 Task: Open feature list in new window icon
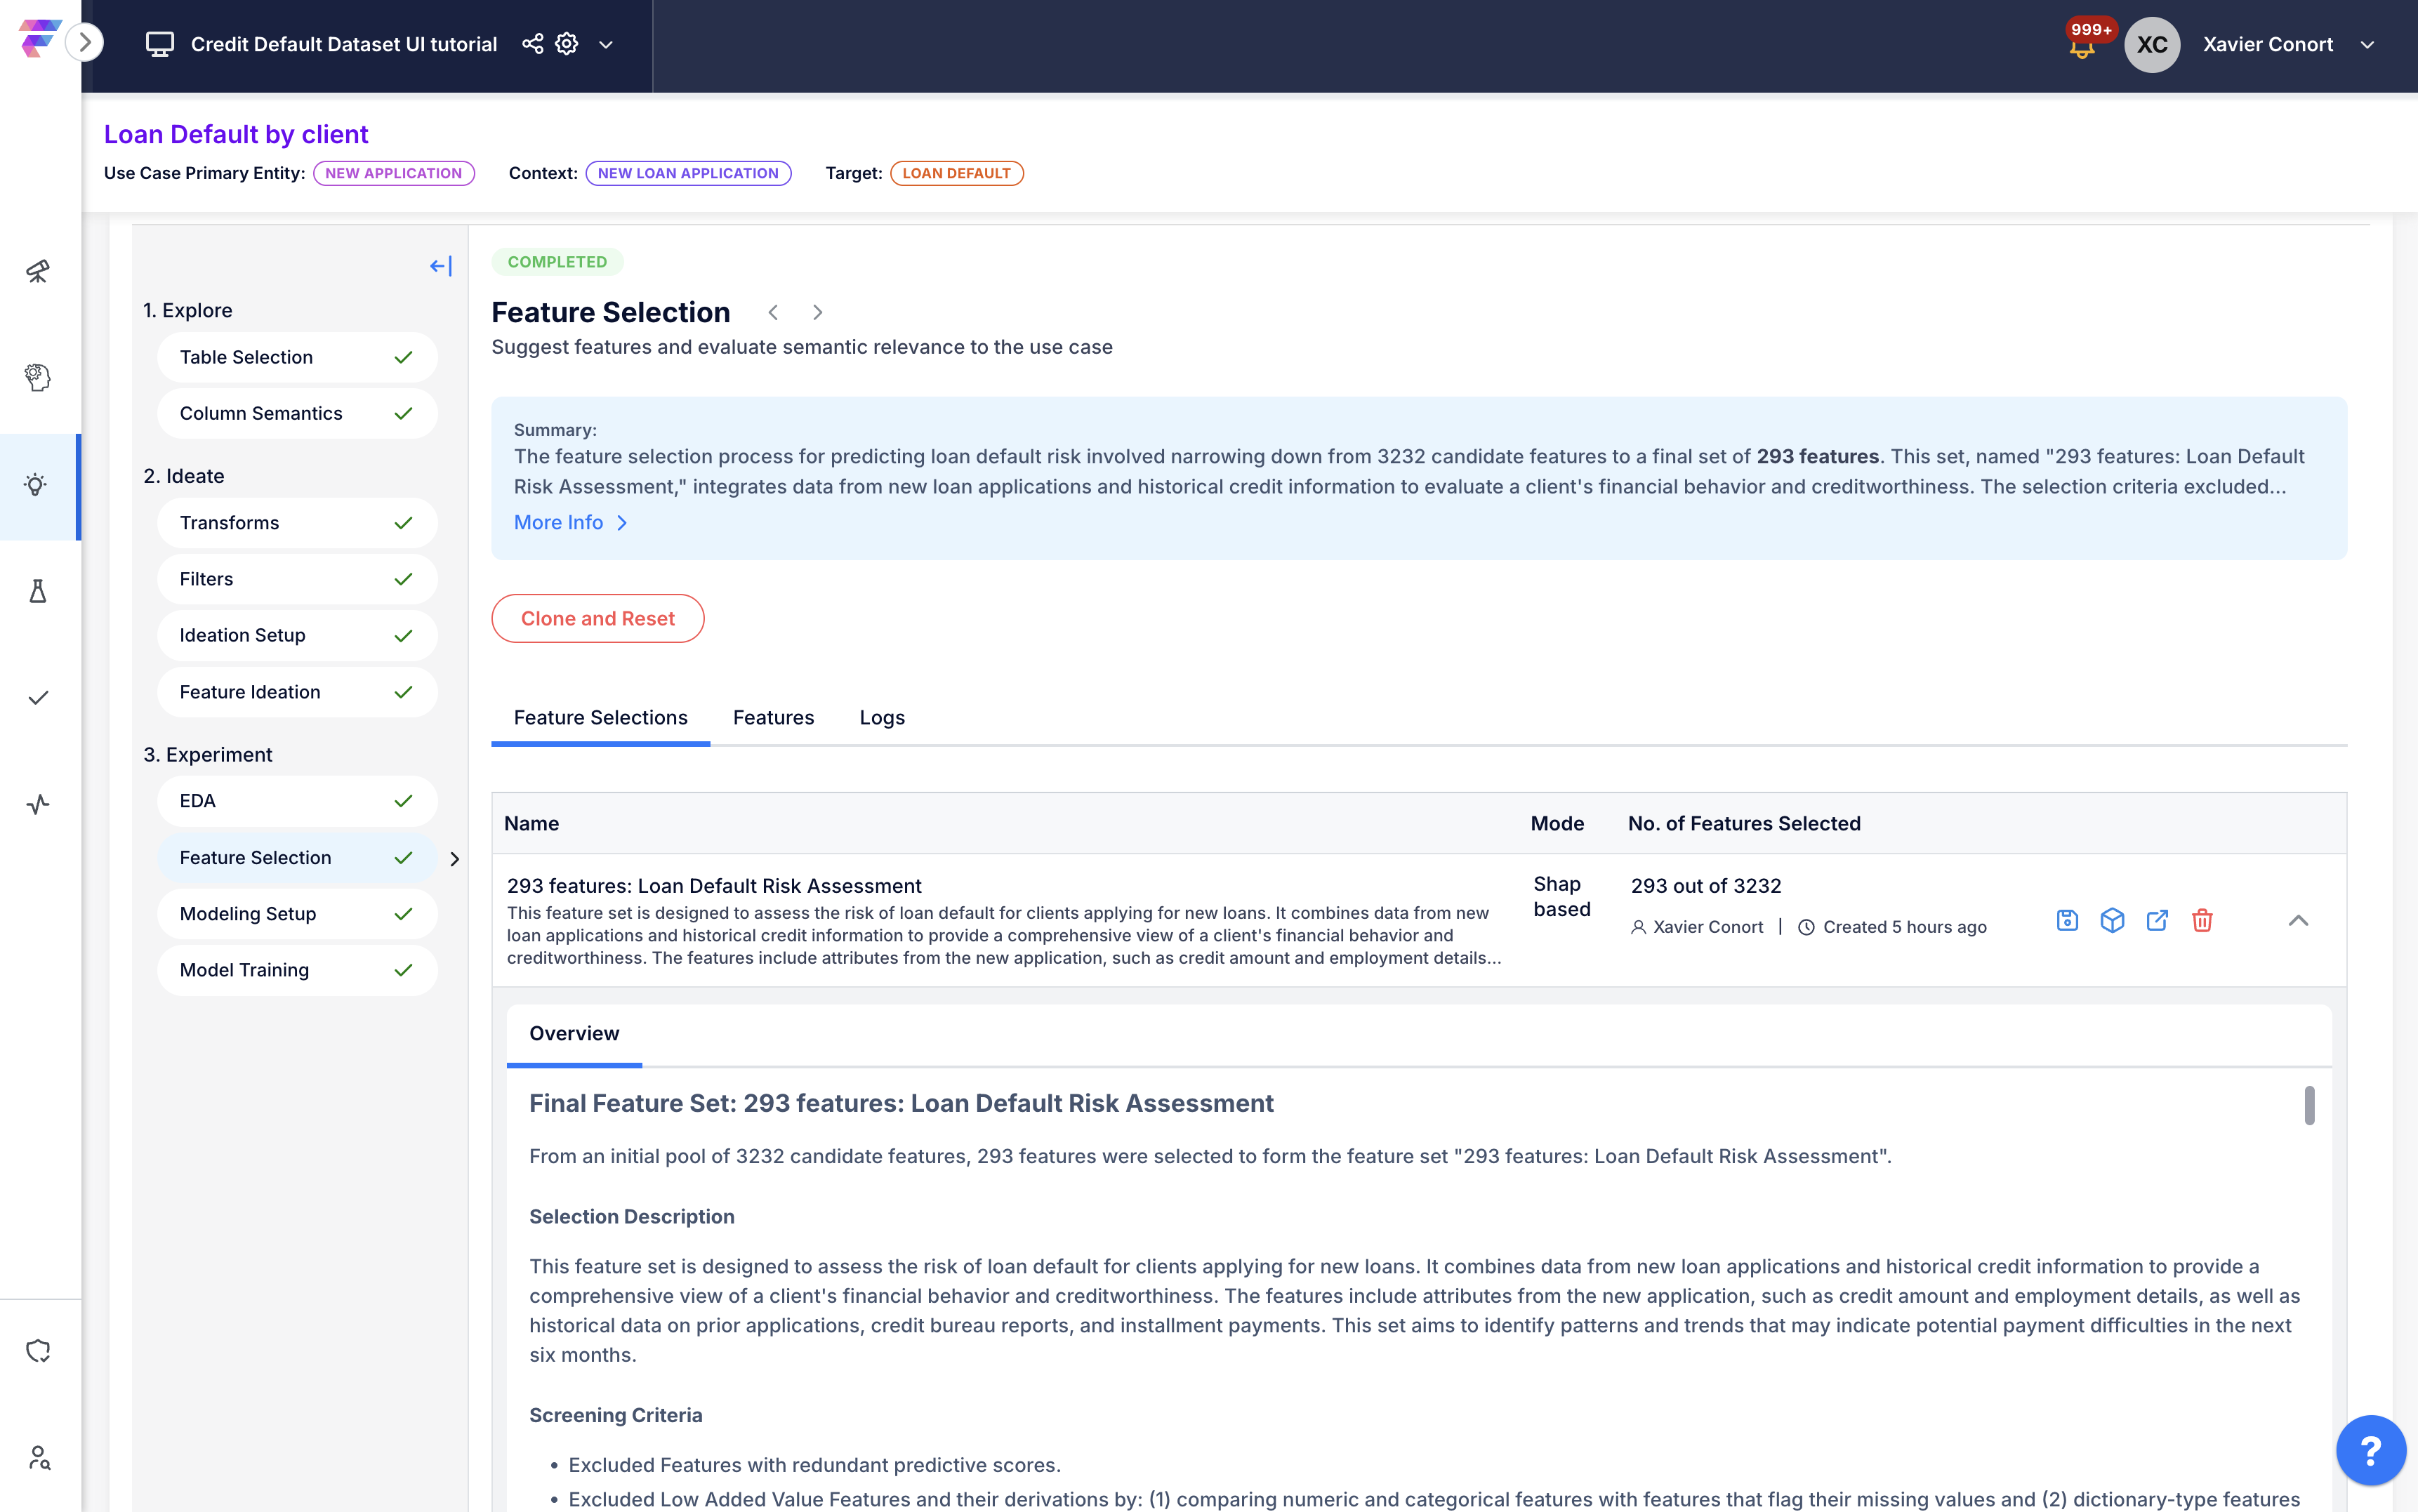pyautogui.click(x=2157, y=920)
